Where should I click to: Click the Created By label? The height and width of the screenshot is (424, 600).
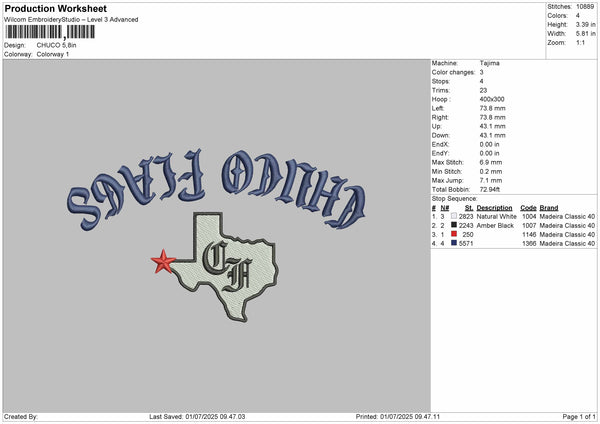[x=21, y=416]
